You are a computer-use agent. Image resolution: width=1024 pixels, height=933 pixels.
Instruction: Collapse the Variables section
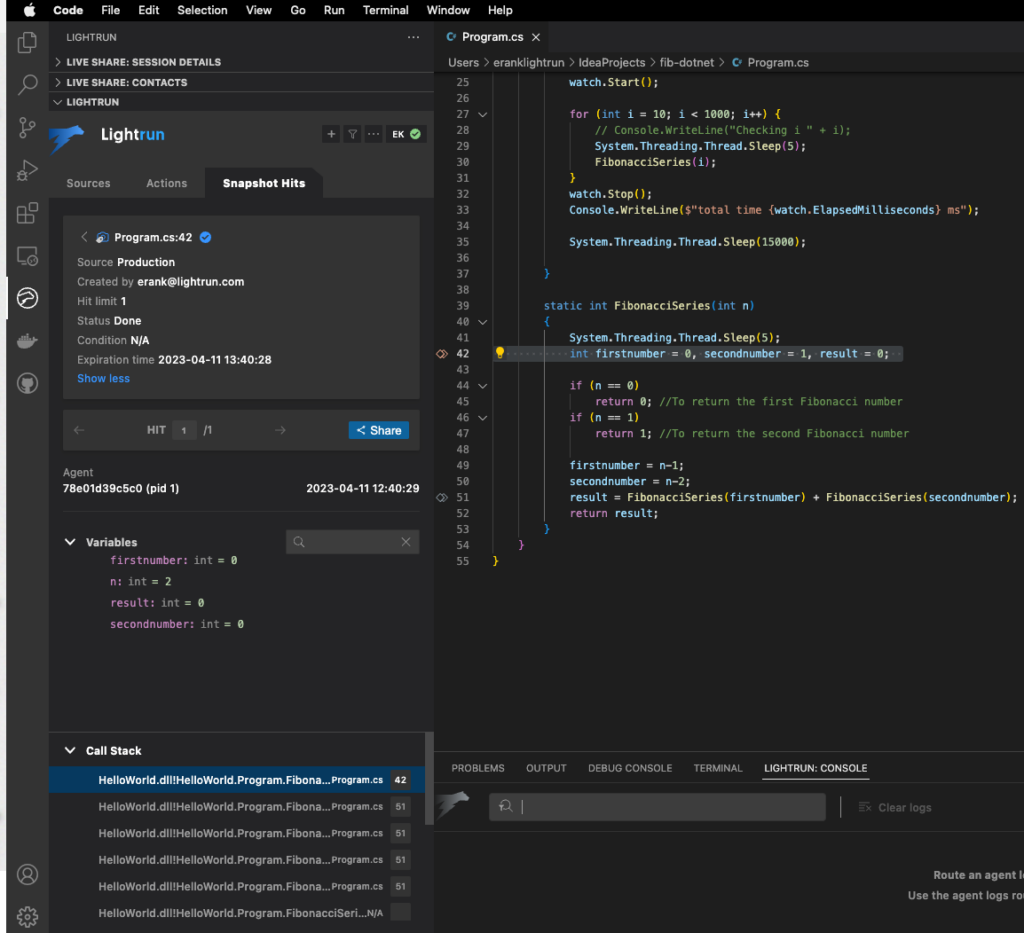pyautogui.click(x=70, y=542)
